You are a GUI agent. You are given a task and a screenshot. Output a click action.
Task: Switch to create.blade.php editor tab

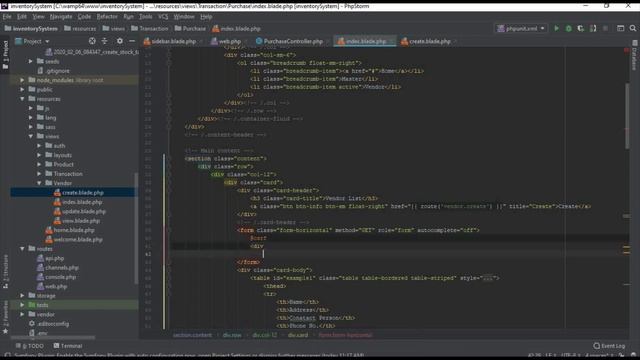429,41
